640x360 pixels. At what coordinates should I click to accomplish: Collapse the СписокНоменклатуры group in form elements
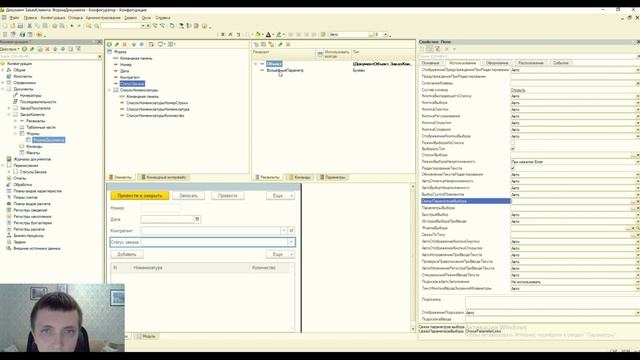[109, 90]
